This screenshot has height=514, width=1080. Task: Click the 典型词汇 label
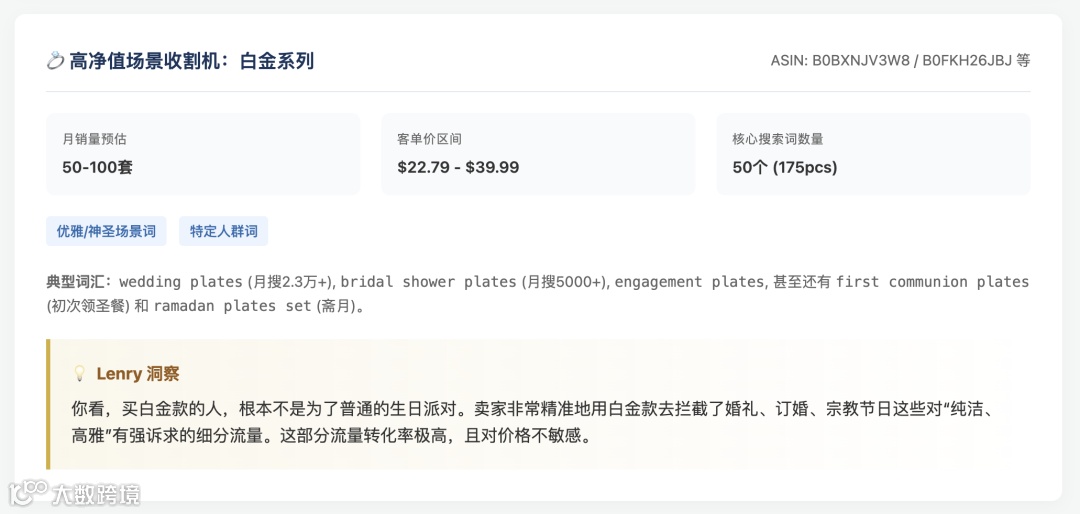tap(78, 282)
